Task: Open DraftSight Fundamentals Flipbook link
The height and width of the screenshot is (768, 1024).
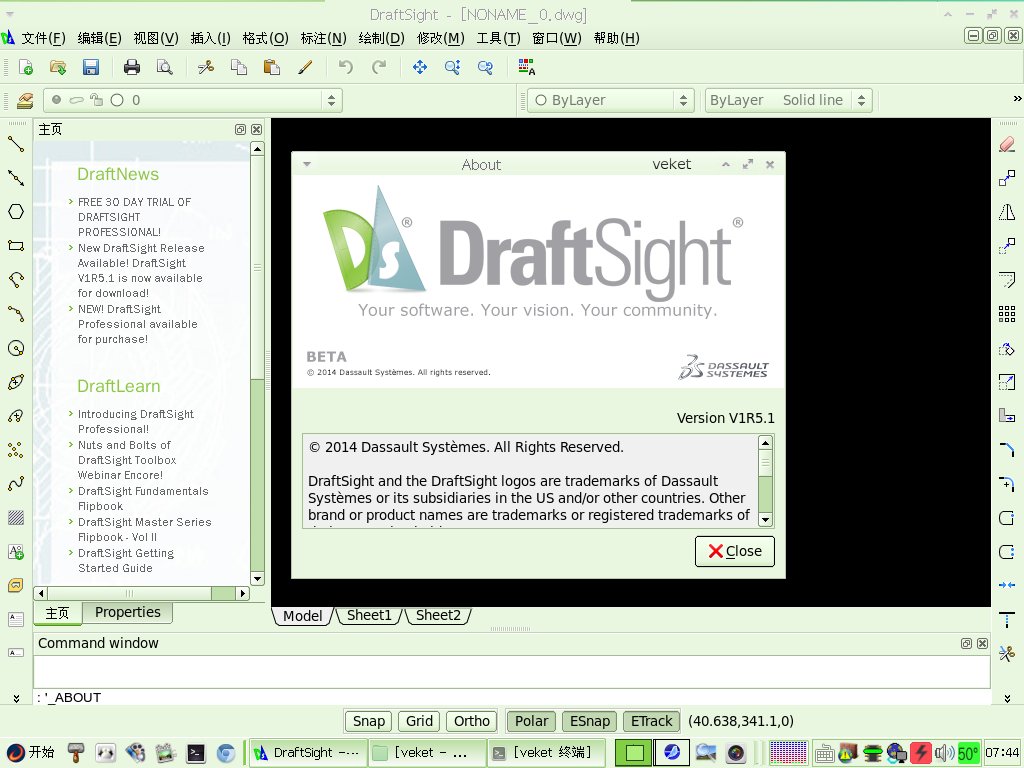Action: click(x=142, y=498)
